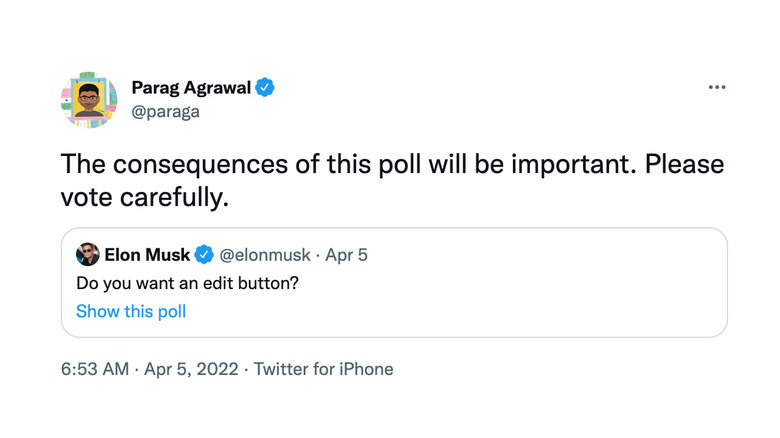Click the @elonmusk handle

262,254
